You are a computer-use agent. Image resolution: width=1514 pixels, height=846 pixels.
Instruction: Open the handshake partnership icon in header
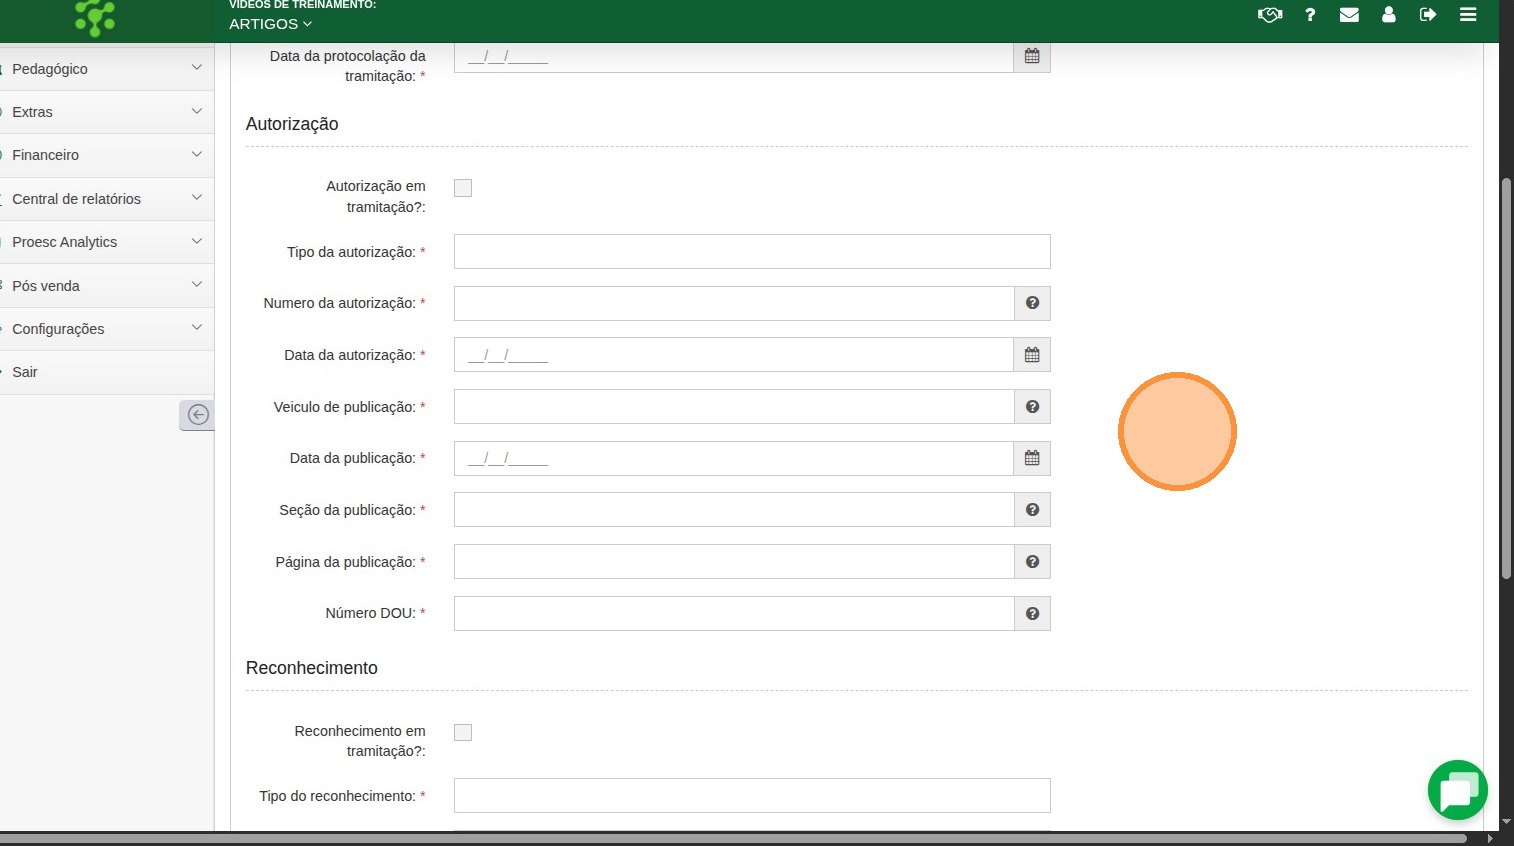tap(1270, 15)
